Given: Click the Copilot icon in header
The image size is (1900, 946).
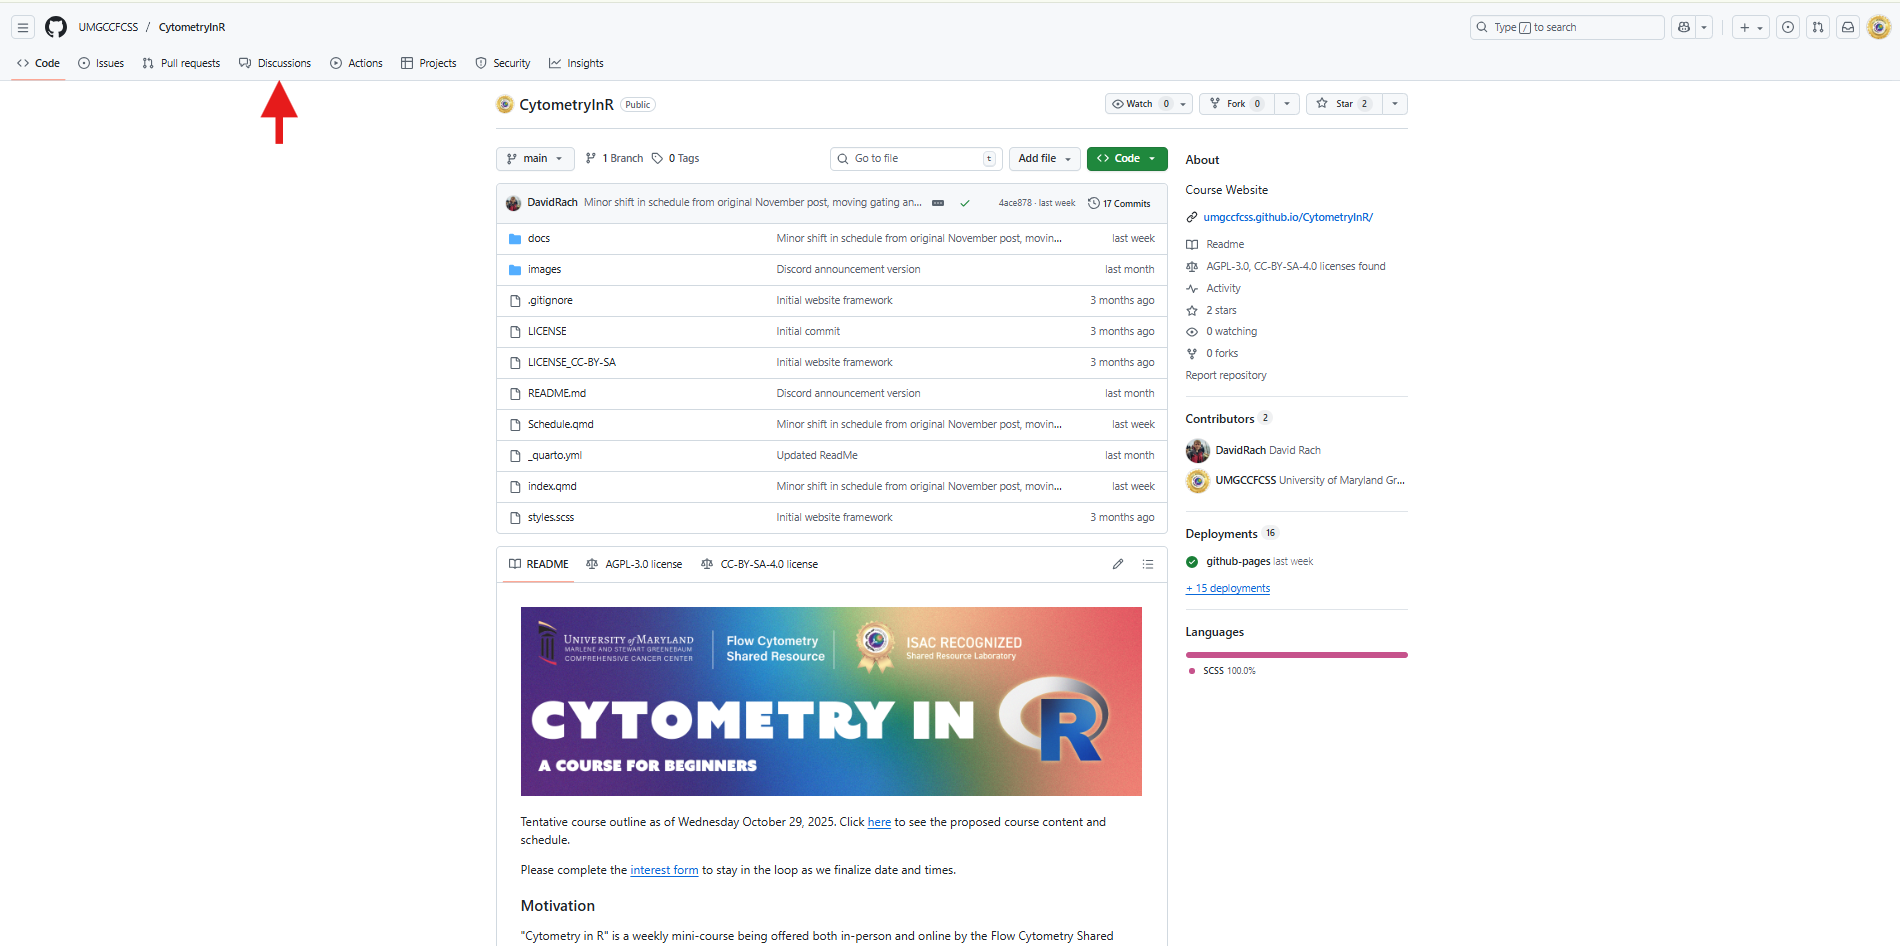Looking at the screenshot, I should pos(1684,27).
